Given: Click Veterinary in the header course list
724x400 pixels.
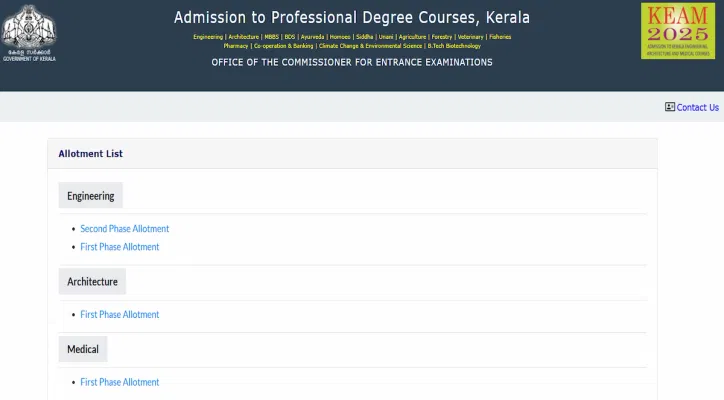Looking at the screenshot, I should (470, 37).
